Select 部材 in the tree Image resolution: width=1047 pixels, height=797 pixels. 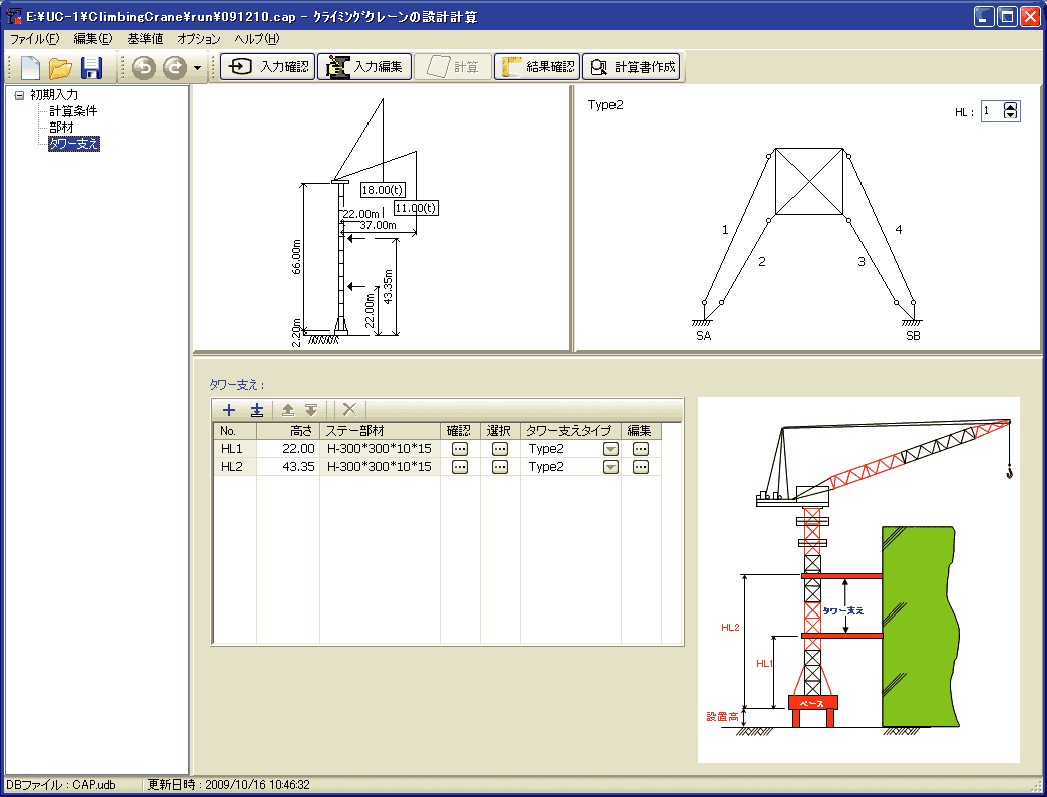click(61, 127)
